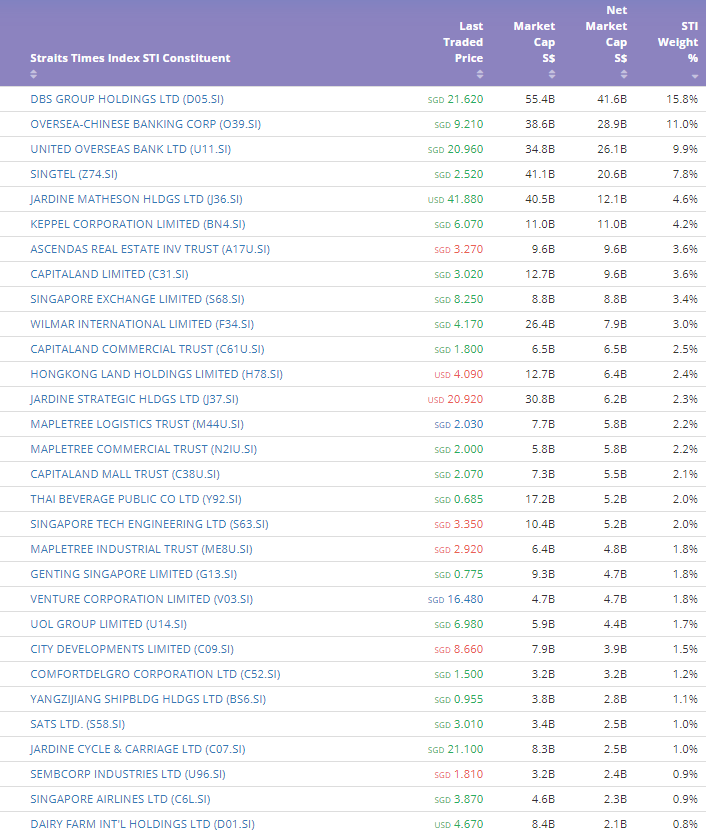Select JARDINE MATHESON HLDGS LTD (J36.SI)
Viewport: 706px width, 835px height.
pos(136,199)
